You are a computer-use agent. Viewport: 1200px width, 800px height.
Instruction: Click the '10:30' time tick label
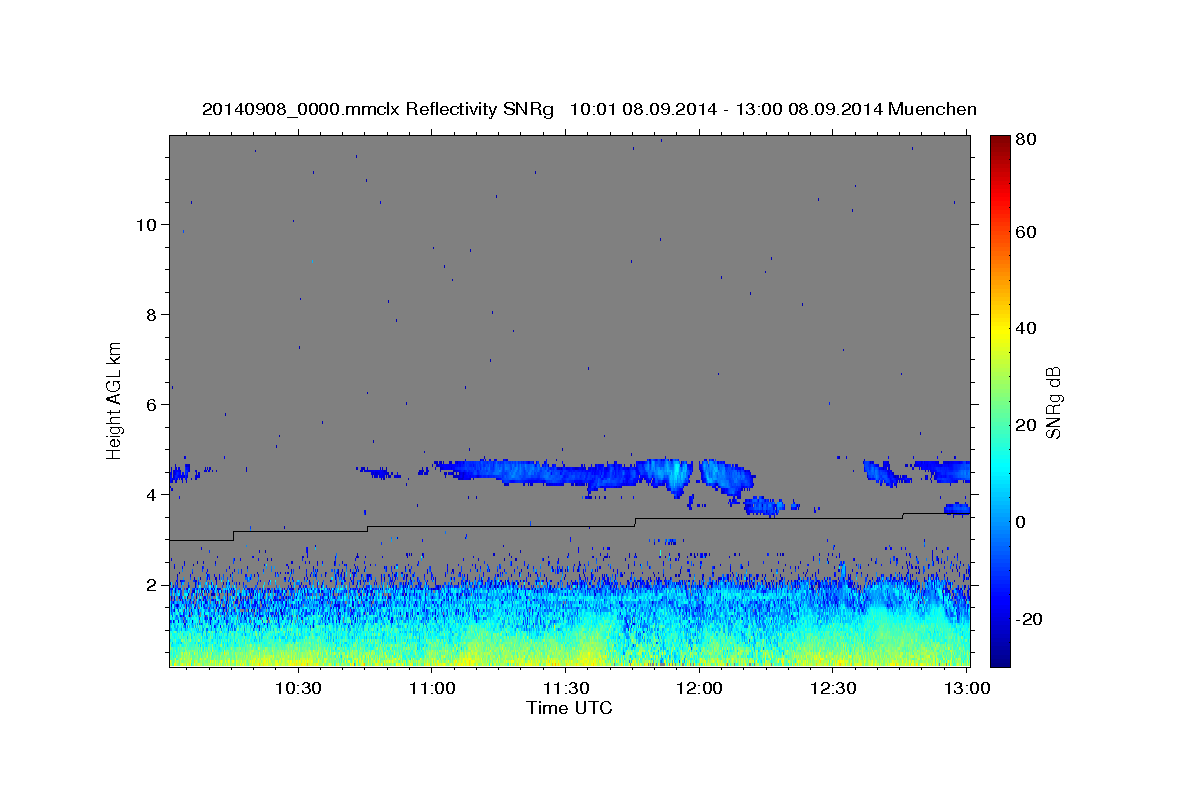298,689
